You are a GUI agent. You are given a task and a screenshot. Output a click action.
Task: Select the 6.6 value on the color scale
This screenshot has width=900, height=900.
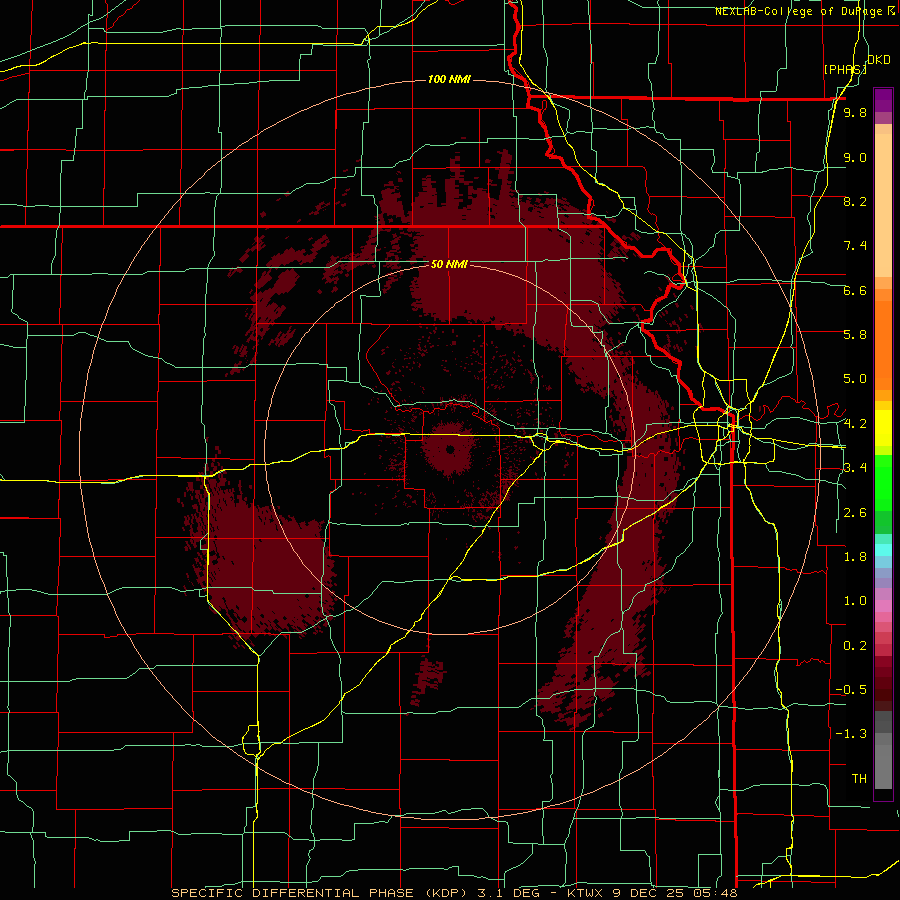[855, 290]
